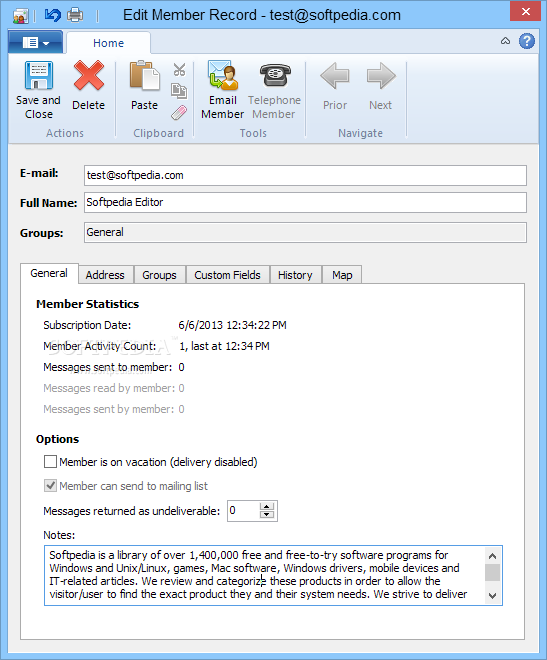Click the Telephone Member icon
The width and height of the screenshot is (547, 660).
click(x=275, y=75)
